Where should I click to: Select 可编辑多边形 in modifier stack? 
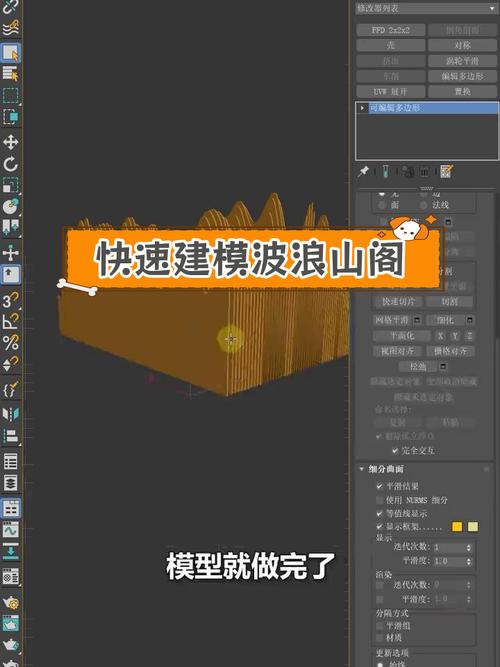click(433, 108)
